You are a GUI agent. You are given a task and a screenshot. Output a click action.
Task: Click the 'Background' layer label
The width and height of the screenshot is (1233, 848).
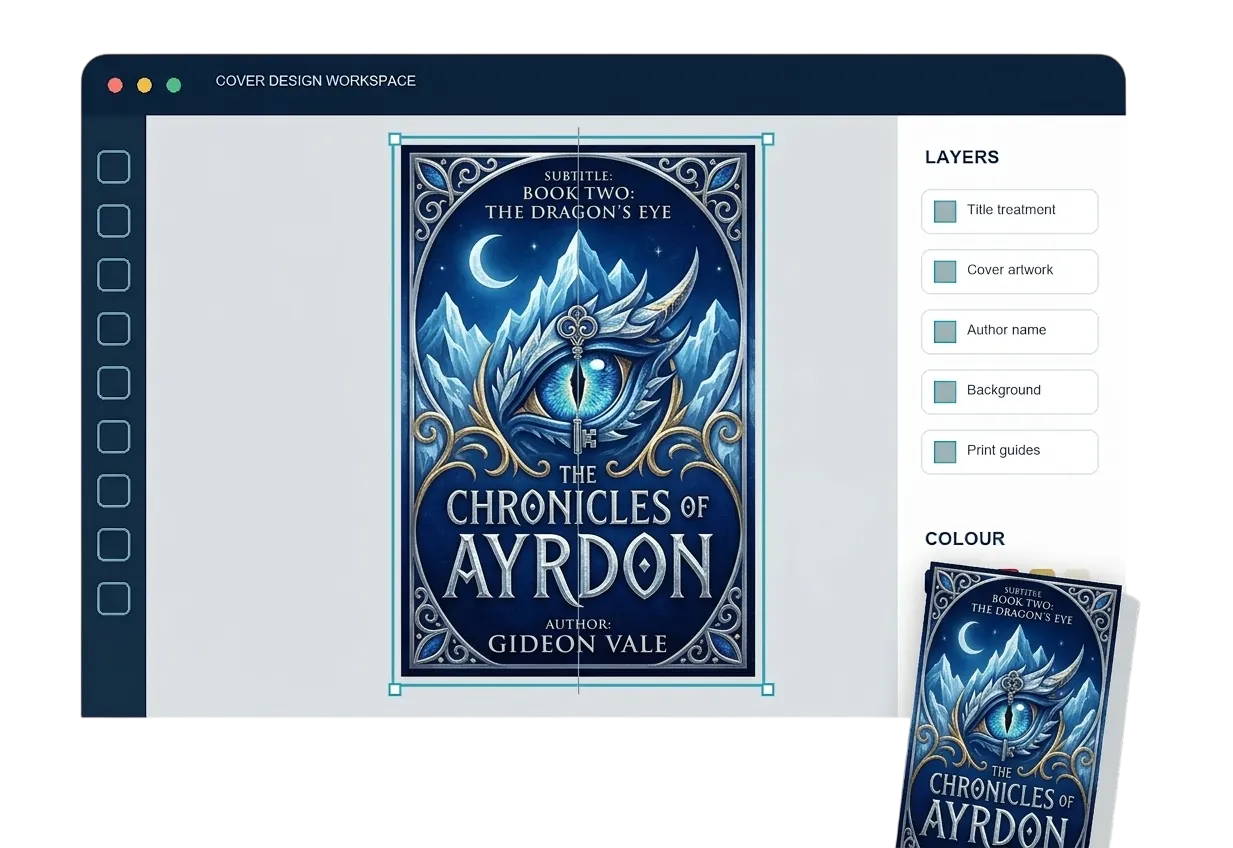click(1004, 390)
